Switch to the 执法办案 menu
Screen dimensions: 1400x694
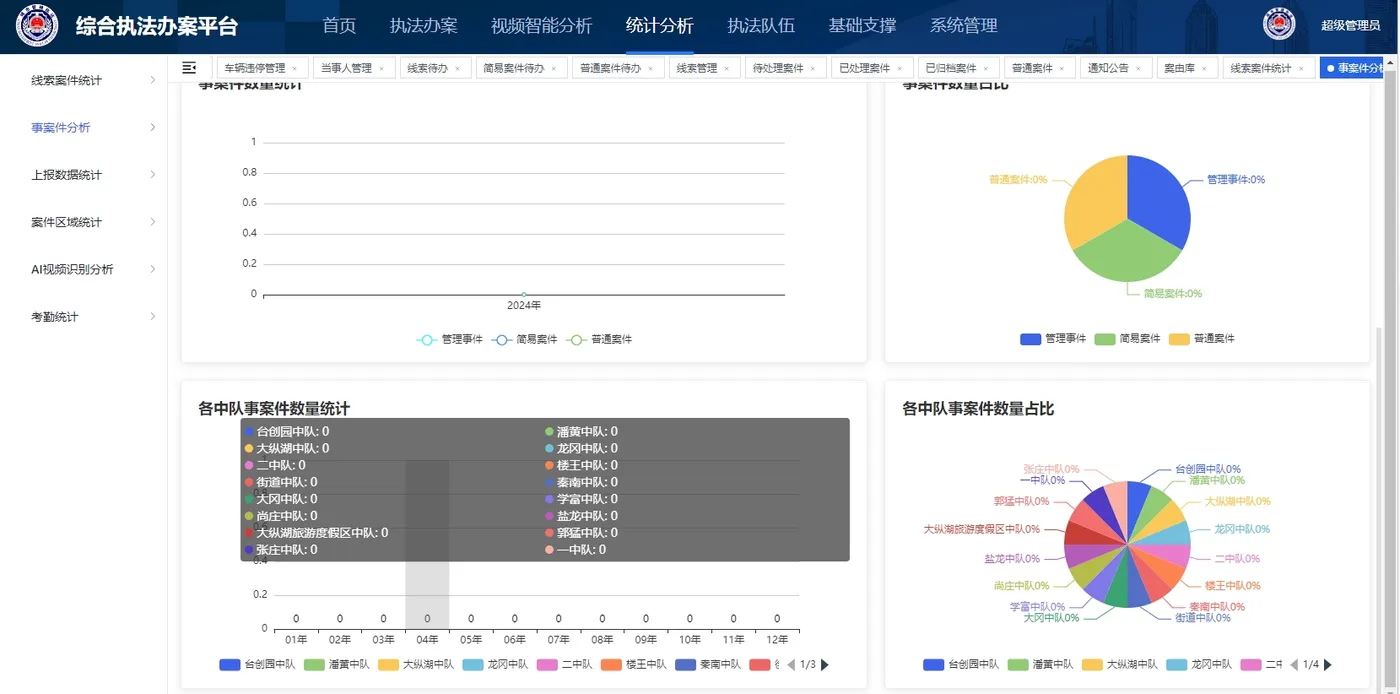coord(423,25)
